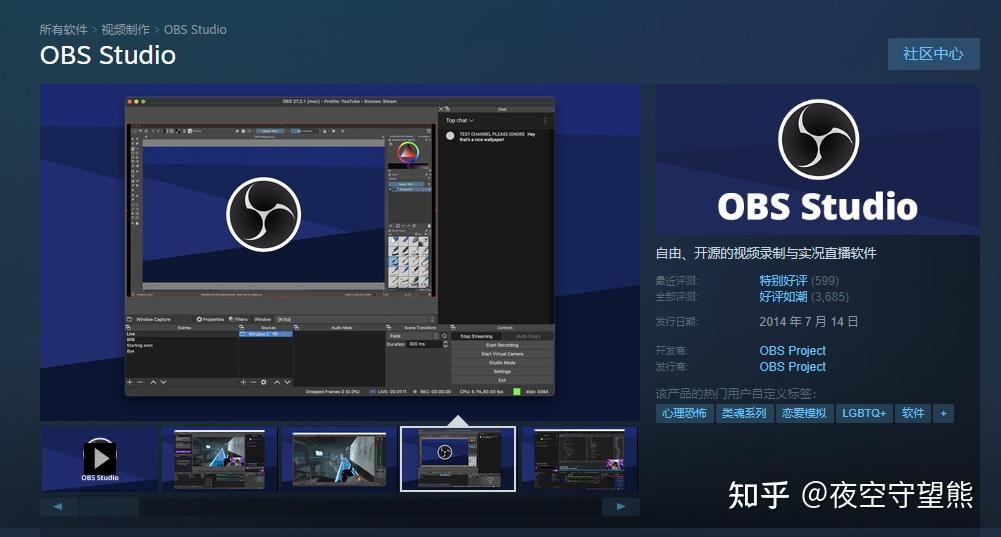Open the third thumbnail with the game scene
Screen dimensions: 1001x537
(x=338, y=458)
